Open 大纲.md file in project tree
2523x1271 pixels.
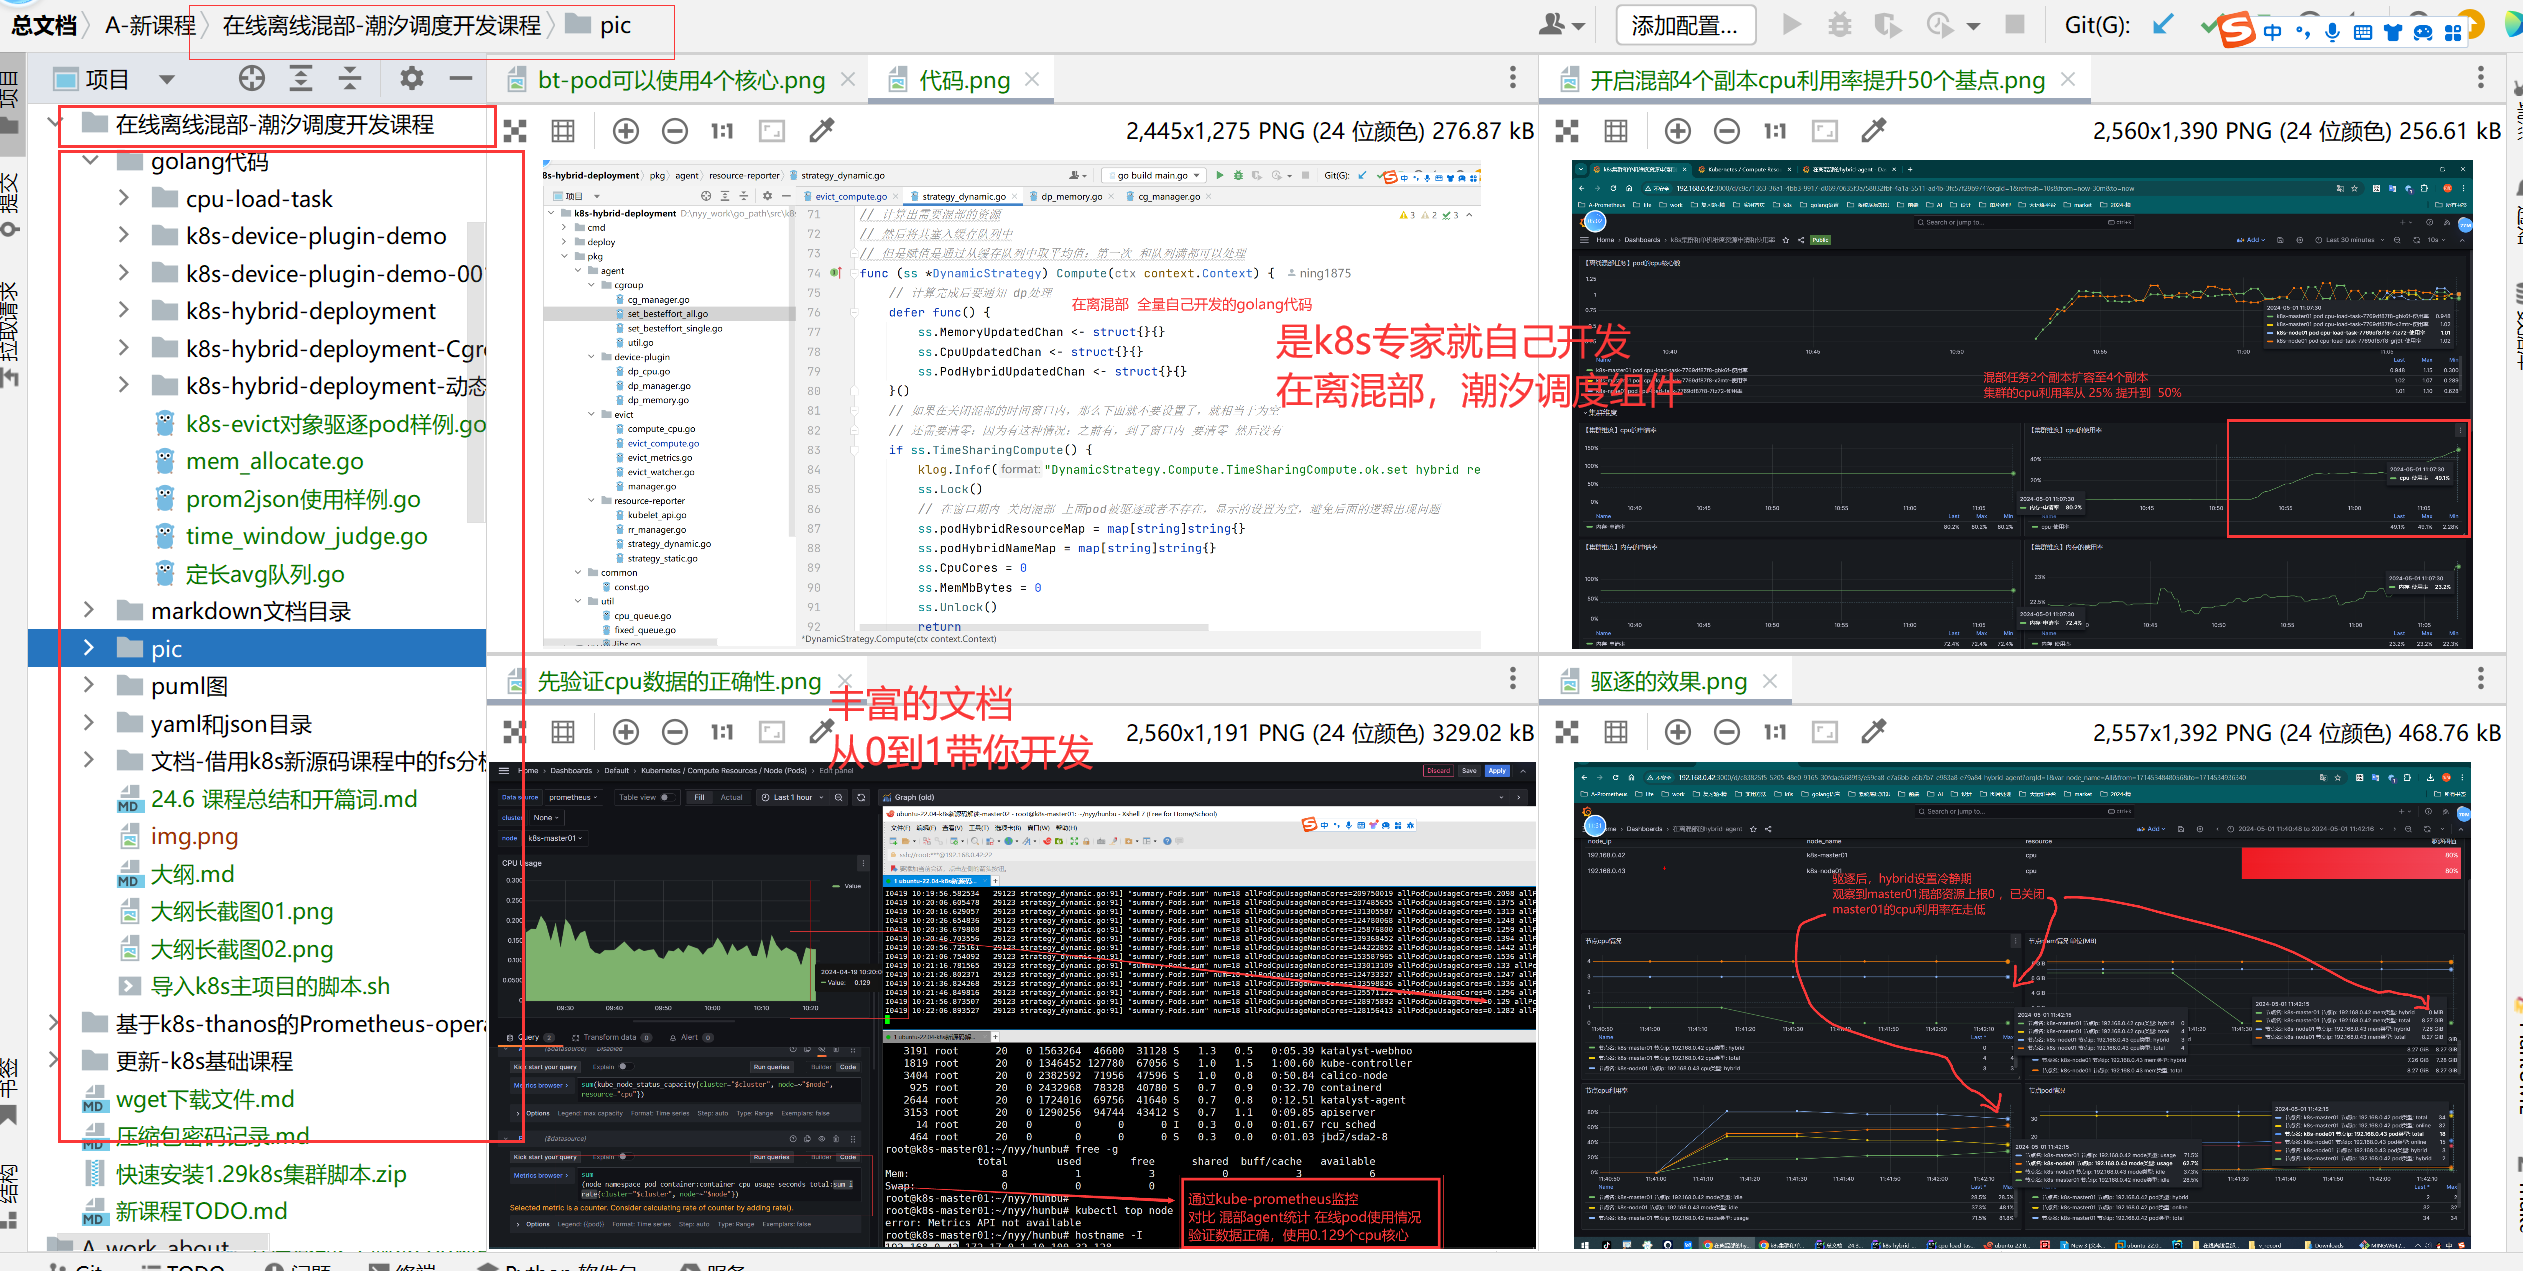(x=192, y=874)
